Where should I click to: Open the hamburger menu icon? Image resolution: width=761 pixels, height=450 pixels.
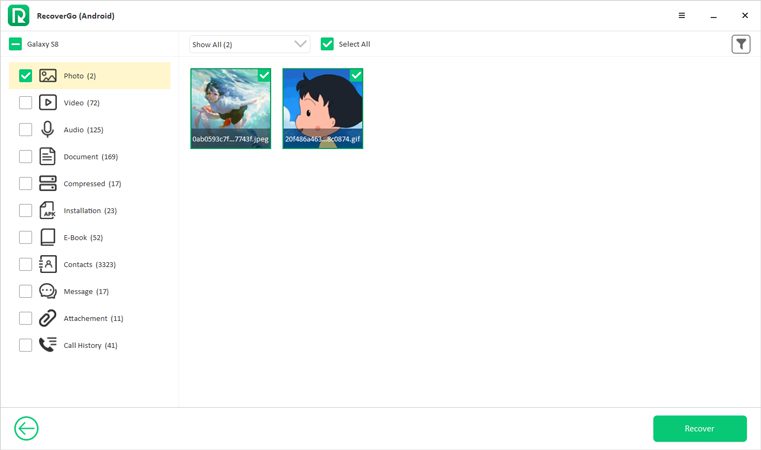pos(681,16)
